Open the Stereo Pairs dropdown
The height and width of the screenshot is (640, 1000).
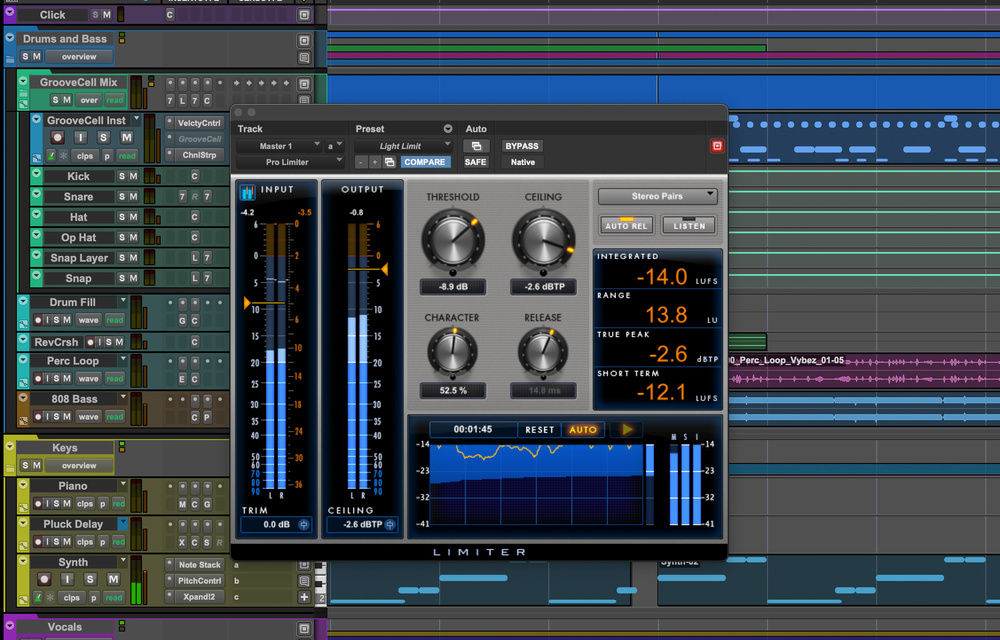(657, 196)
